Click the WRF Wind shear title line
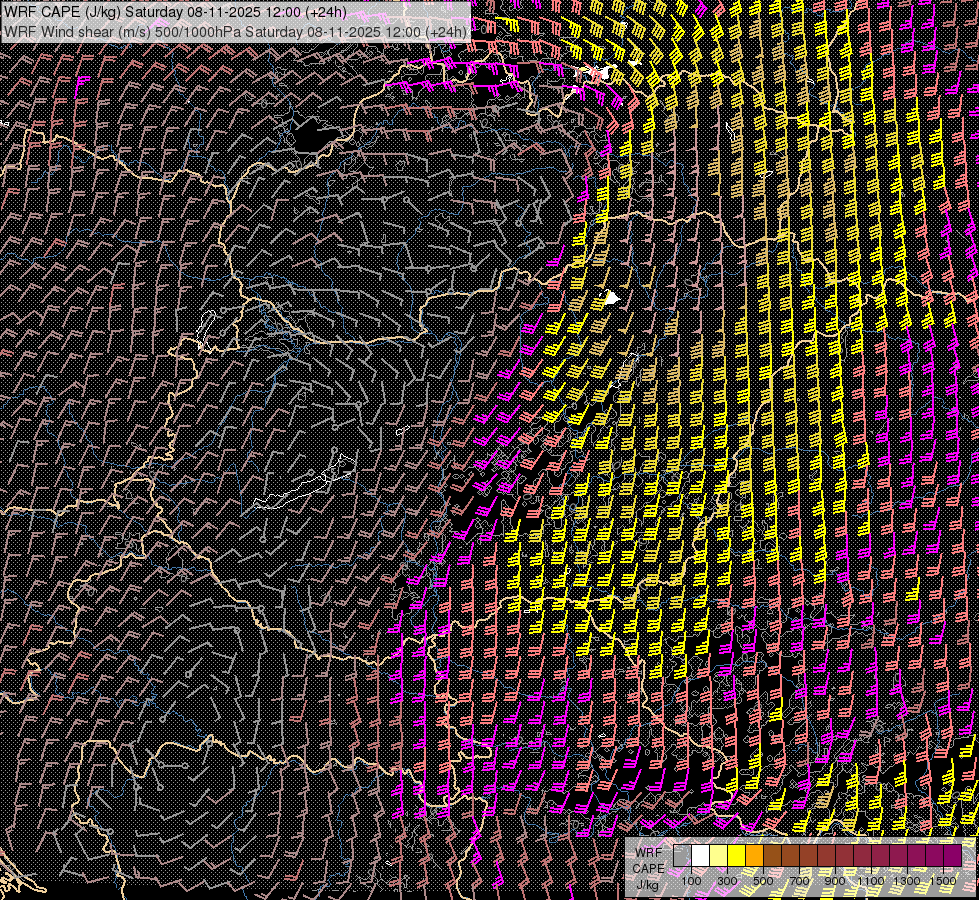979x900 pixels. [235, 31]
